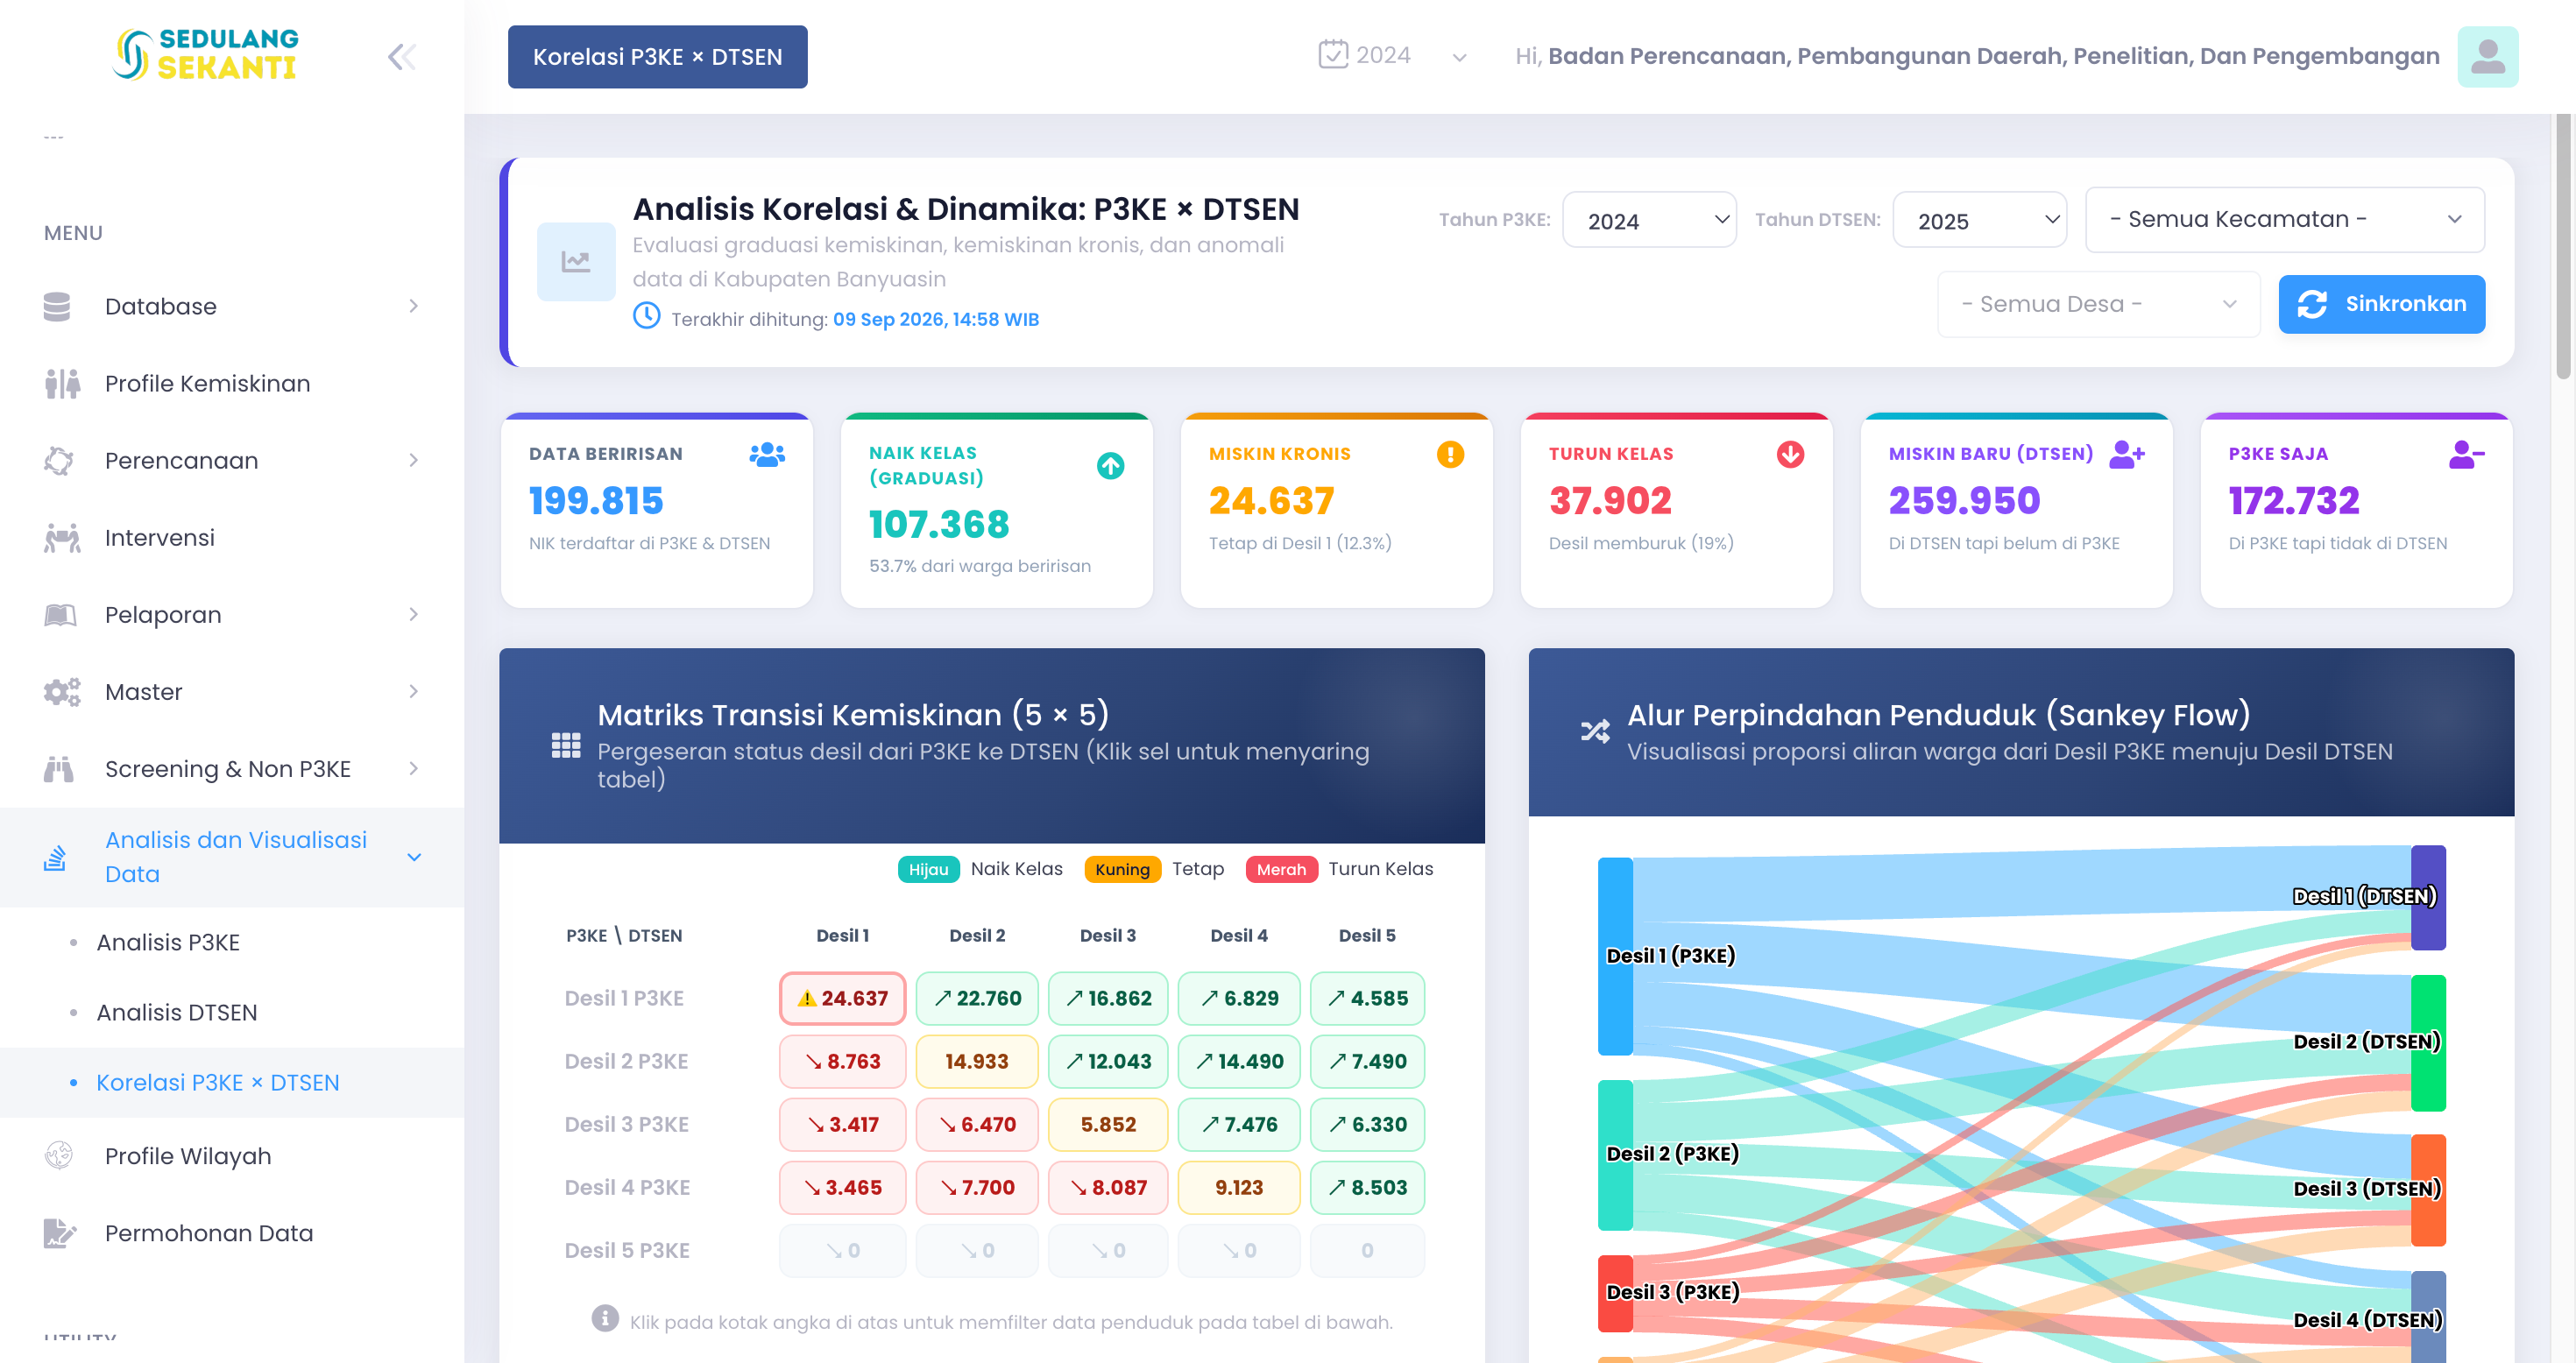This screenshot has height=1363, width=2576.
Task: Click the Sedulang Sekanti logo
Action: (205, 53)
